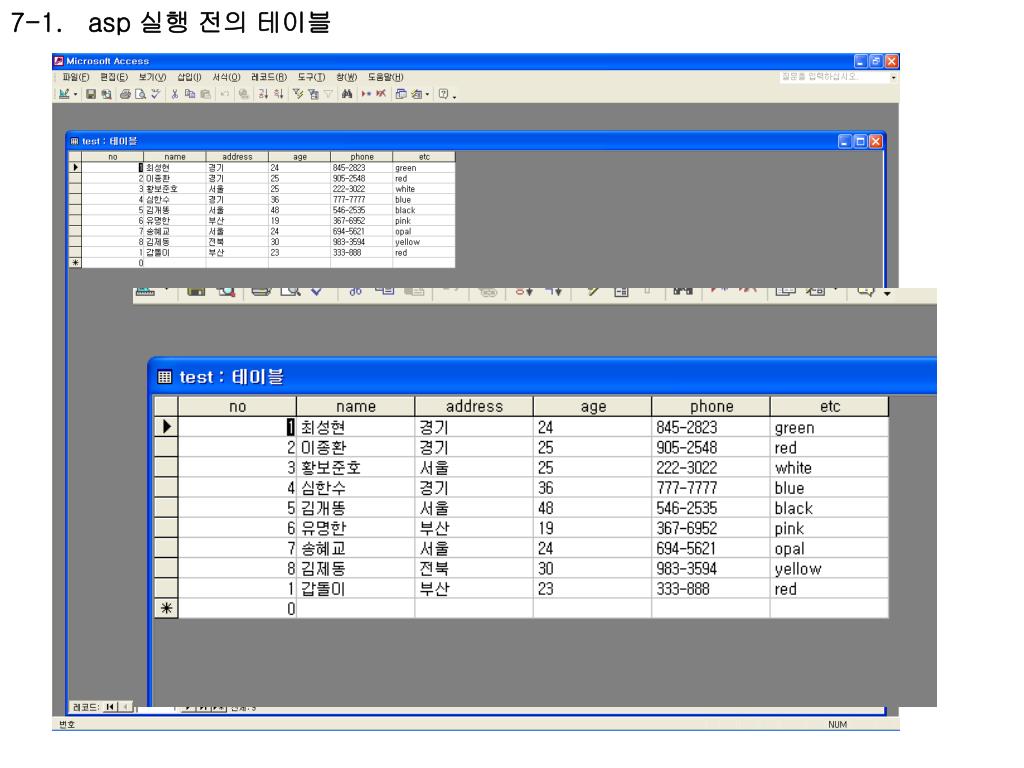The height and width of the screenshot is (768, 1024).
Task: Click the Microsoft Access title bar icon
Action: (x=59, y=61)
